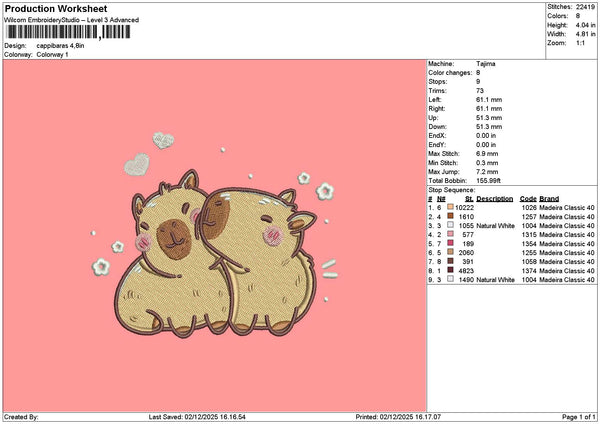The width and height of the screenshot is (600, 424).
Task: Click the Max Jump value '7.2 mm'
Action: click(487, 172)
